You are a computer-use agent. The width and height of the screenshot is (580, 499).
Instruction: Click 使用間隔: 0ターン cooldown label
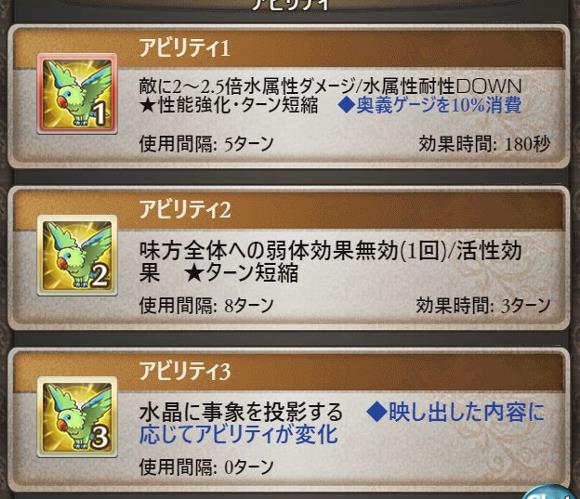click(x=206, y=467)
